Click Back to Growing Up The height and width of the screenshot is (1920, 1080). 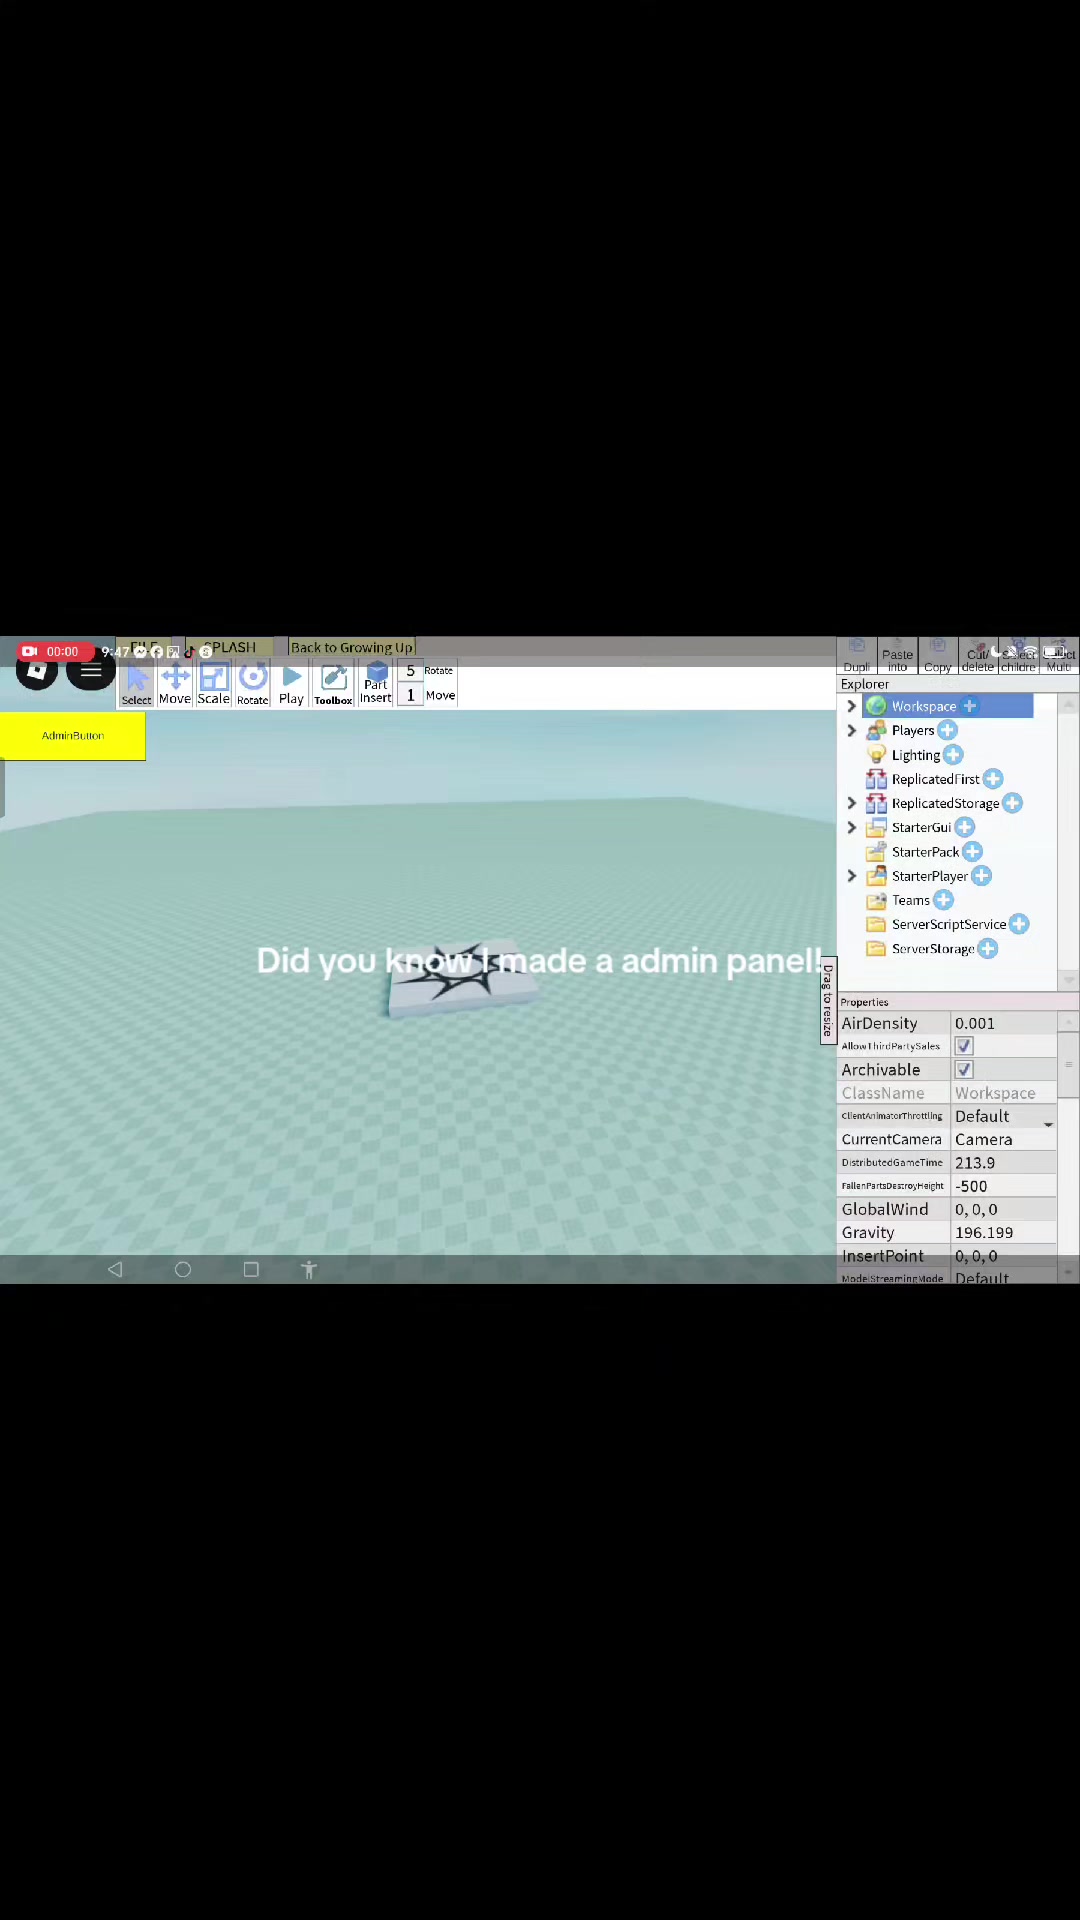[x=351, y=647]
